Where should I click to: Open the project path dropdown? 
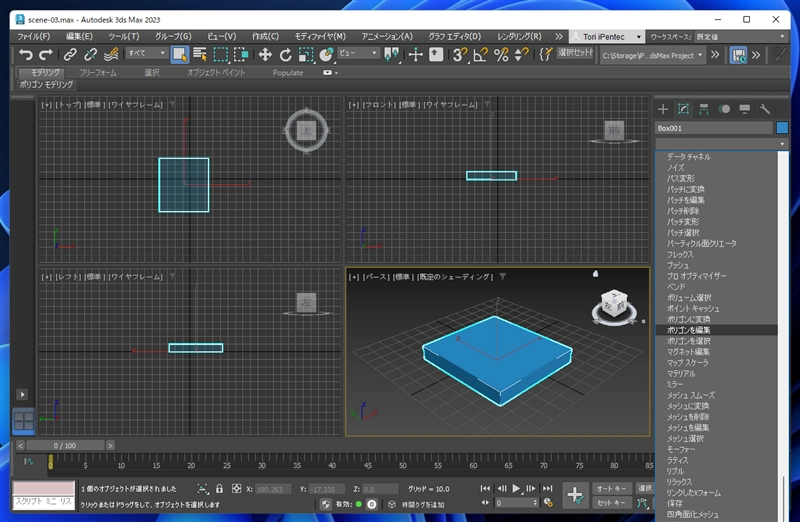coord(652,55)
